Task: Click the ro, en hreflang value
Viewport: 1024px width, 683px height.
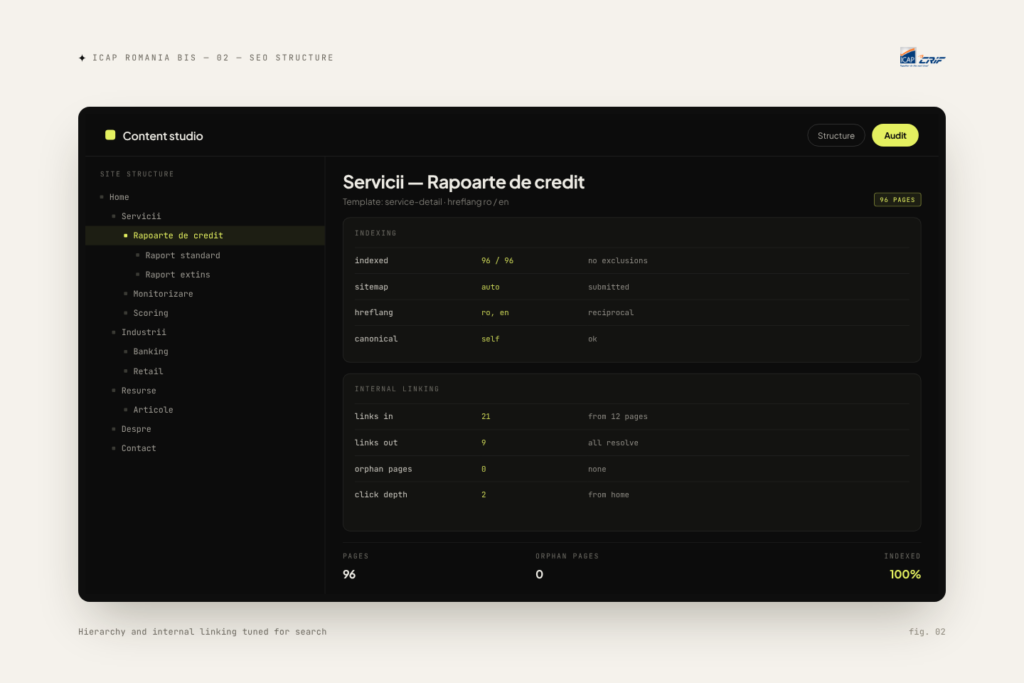Action: [x=494, y=313]
